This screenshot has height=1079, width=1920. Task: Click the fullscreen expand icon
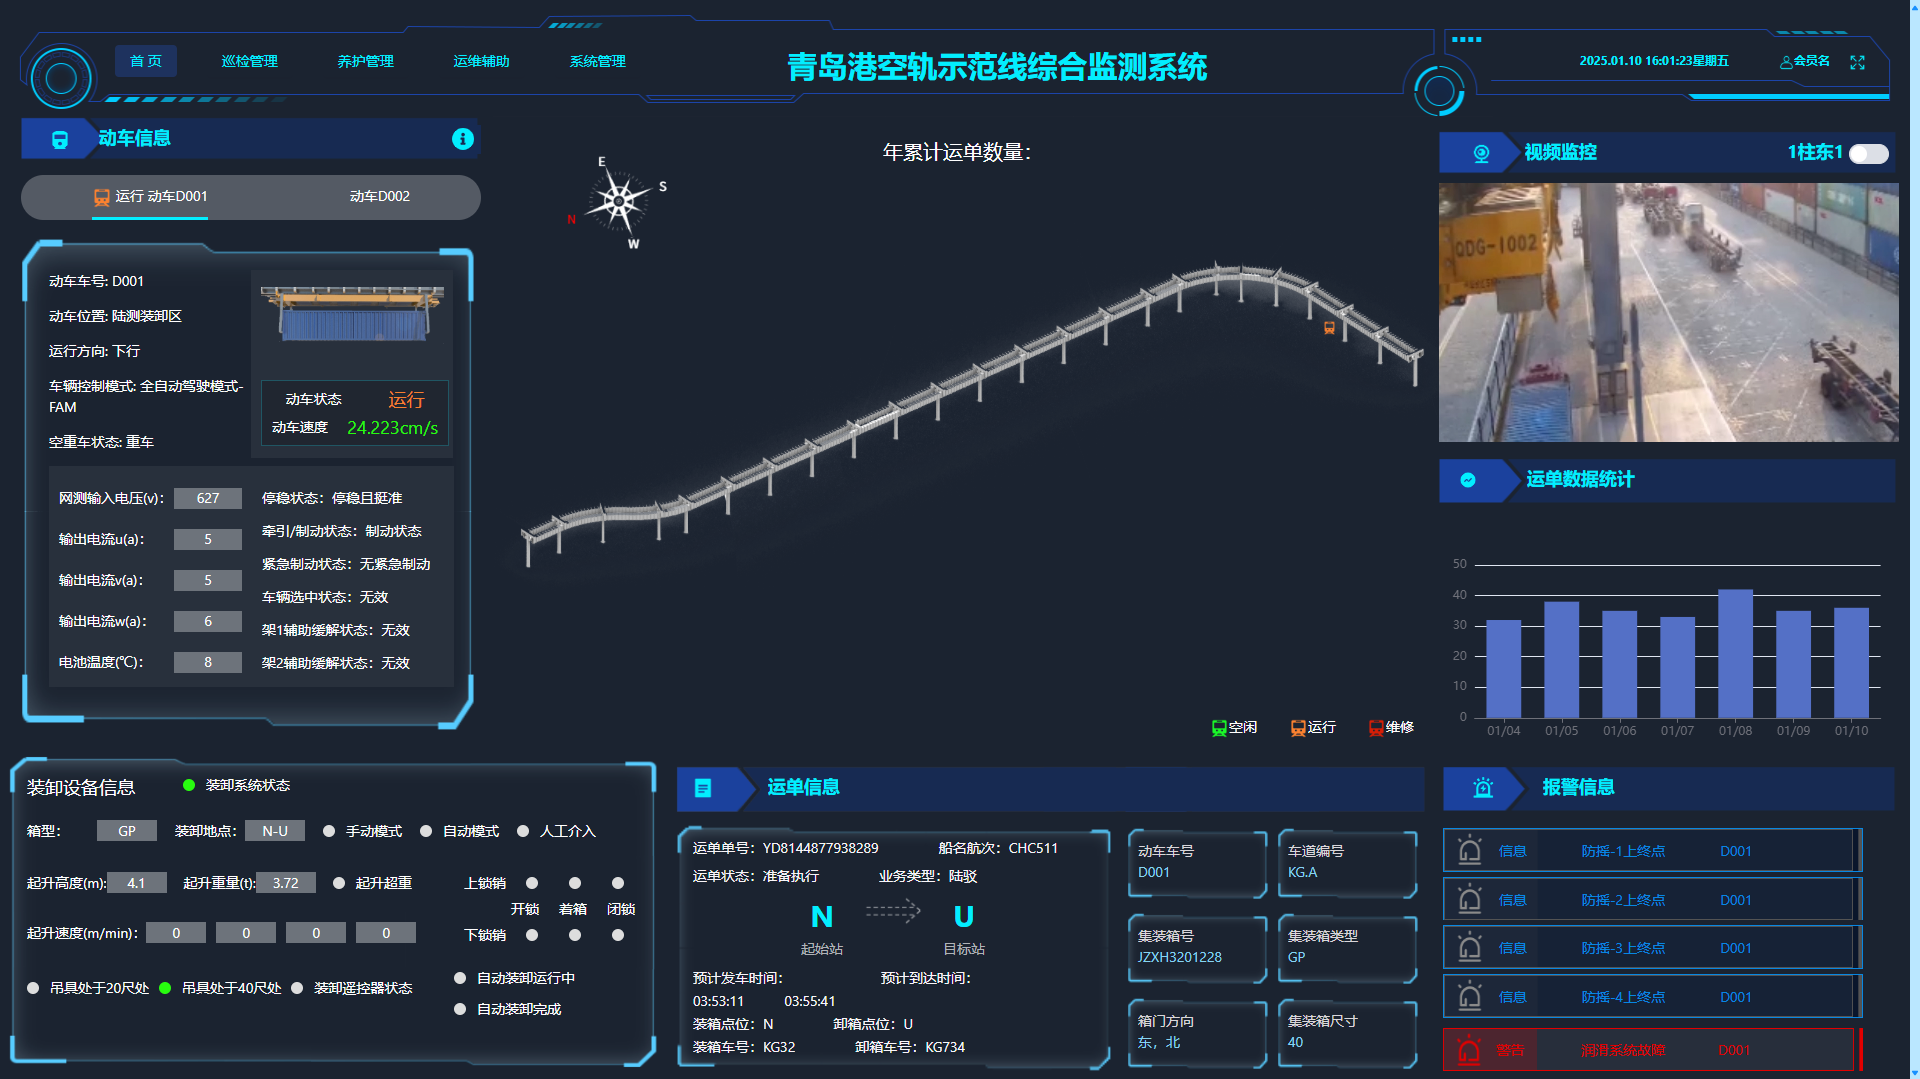click(x=1857, y=62)
